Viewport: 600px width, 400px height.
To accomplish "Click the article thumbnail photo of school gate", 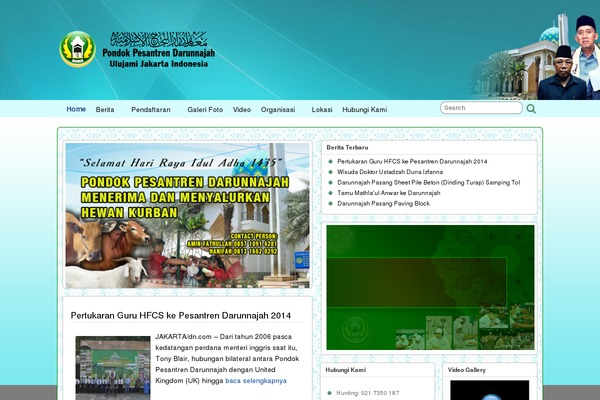I will pyautogui.click(x=113, y=368).
